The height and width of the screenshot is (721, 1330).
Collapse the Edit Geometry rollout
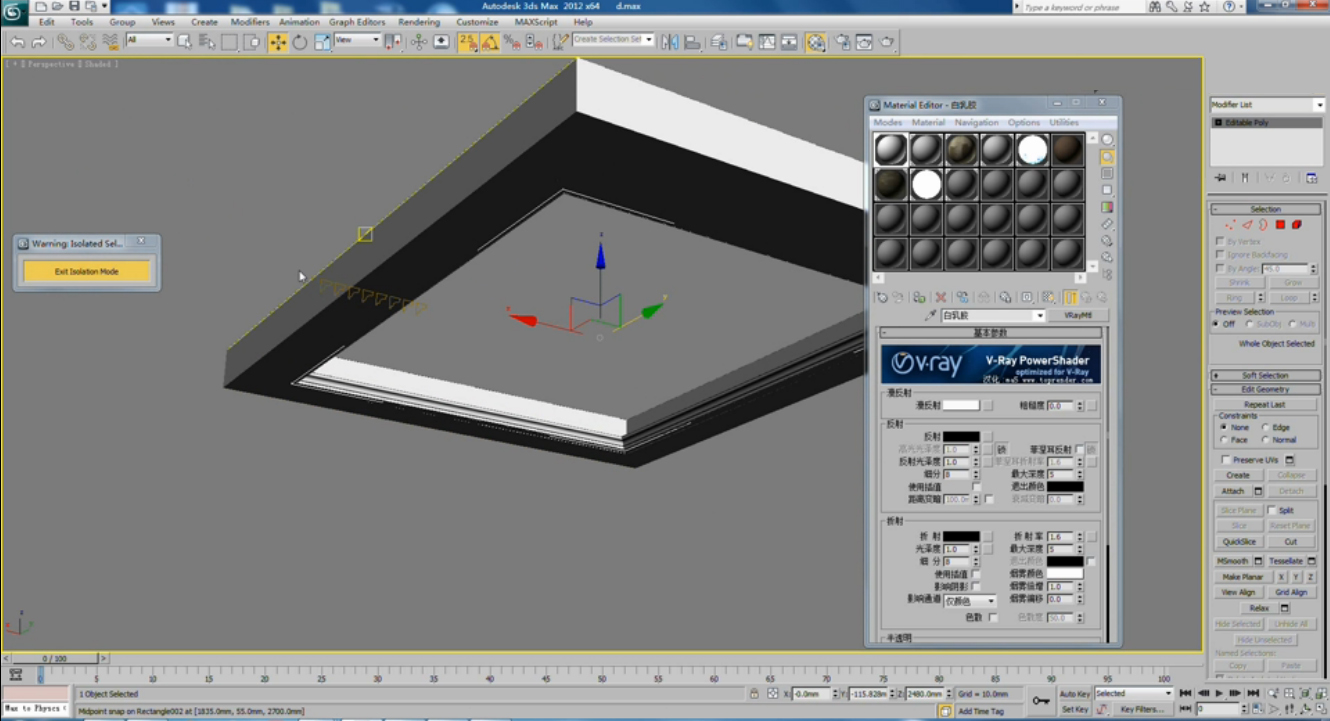coord(1265,390)
